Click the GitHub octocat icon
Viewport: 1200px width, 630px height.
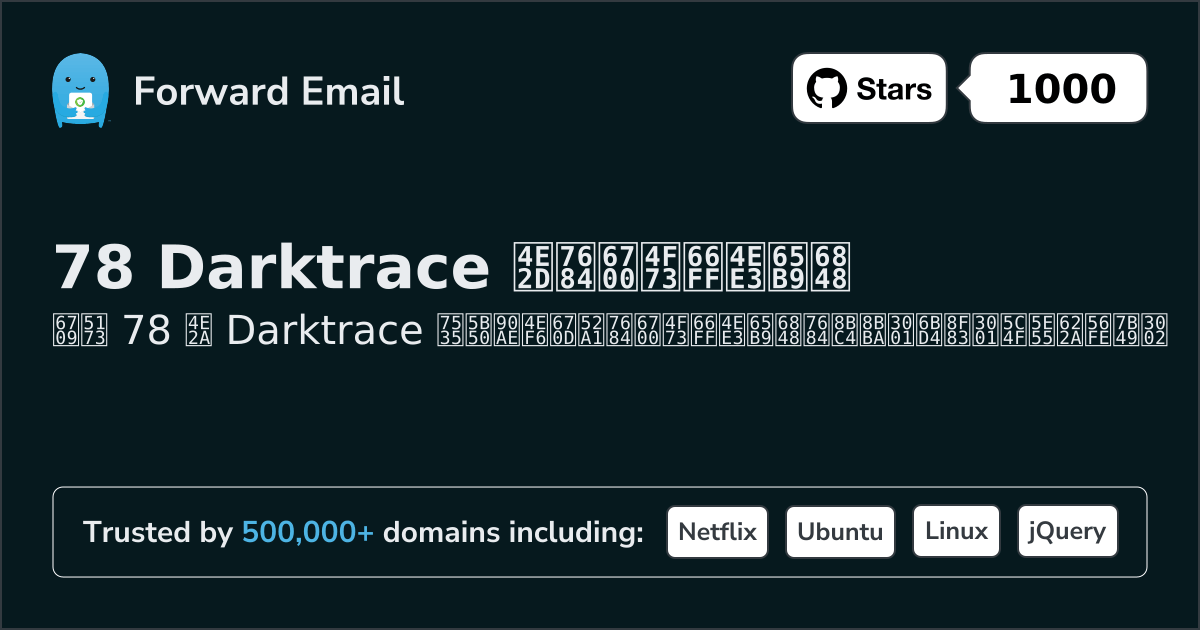click(x=828, y=89)
